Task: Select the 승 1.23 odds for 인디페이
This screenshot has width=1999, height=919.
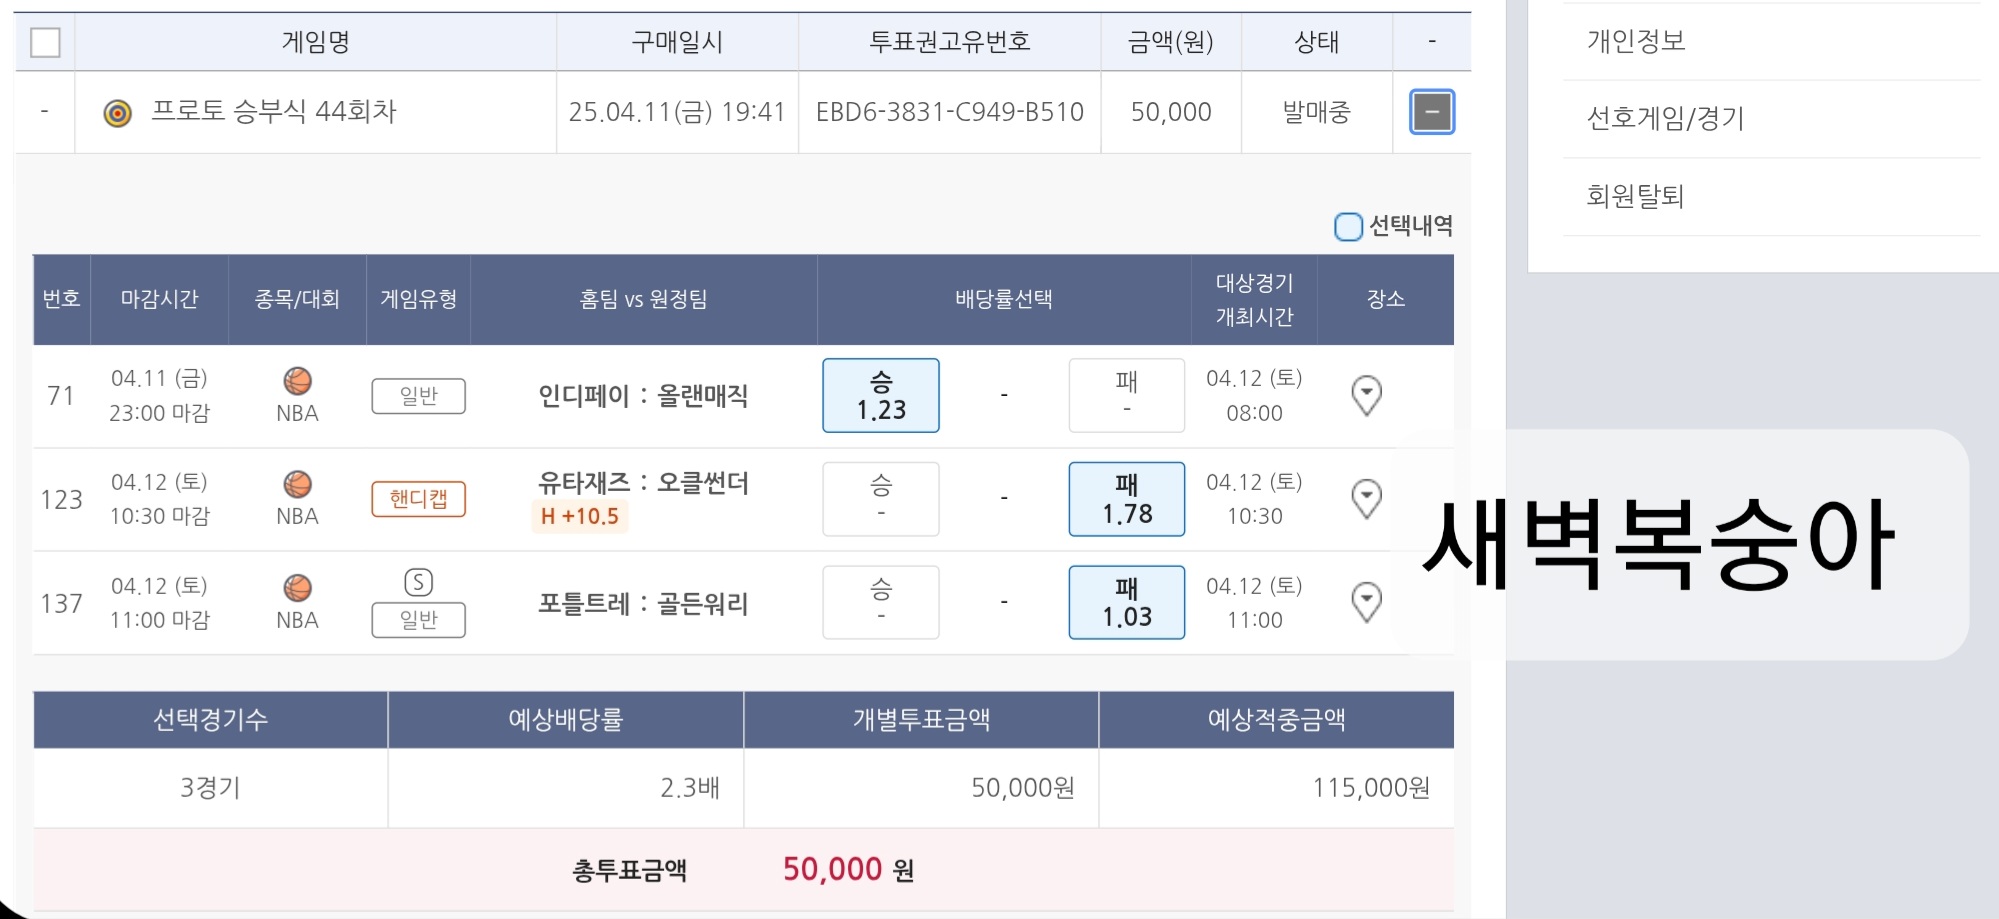Action: (880, 395)
